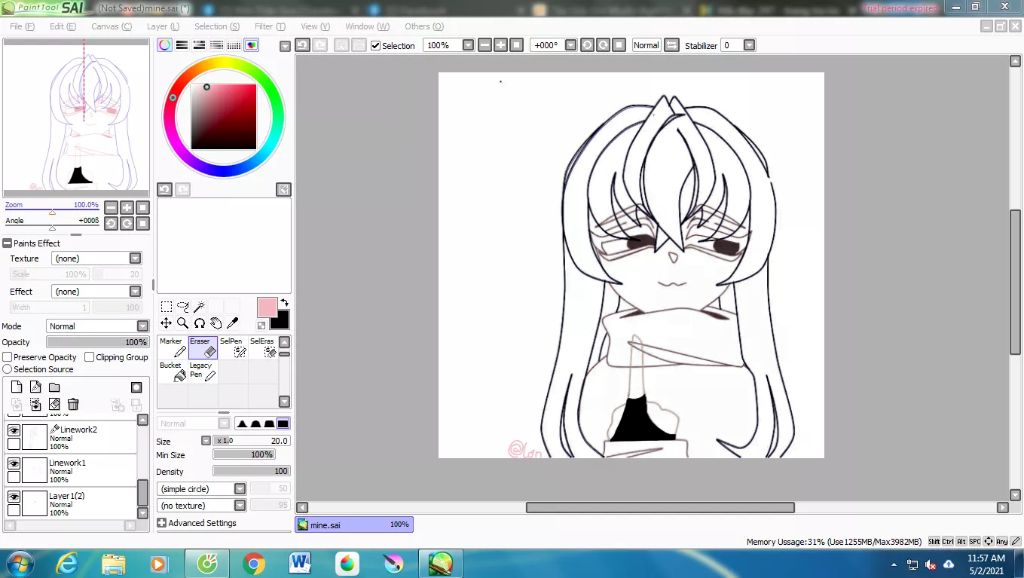This screenshot has width=1024, height=578.
Task: Create a new layer folder
Action: pyautogui.click(x=54, y=387)
